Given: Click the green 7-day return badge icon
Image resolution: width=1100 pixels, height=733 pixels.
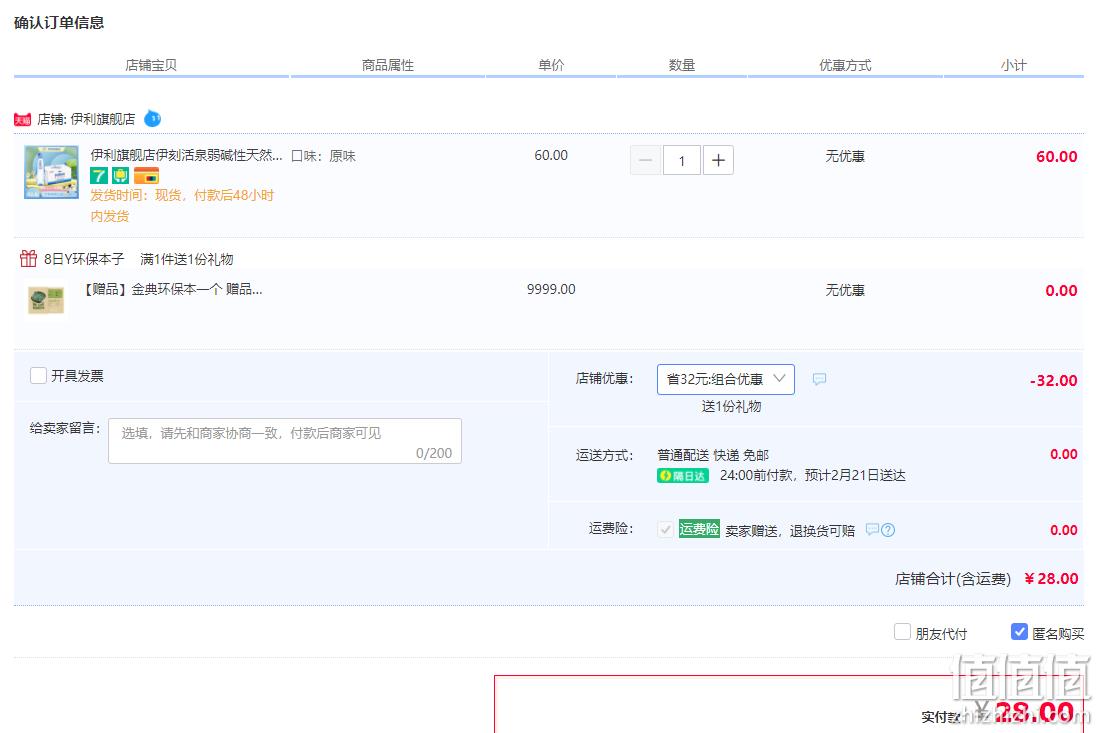Looking at the screenshot, I should point(99,175).
